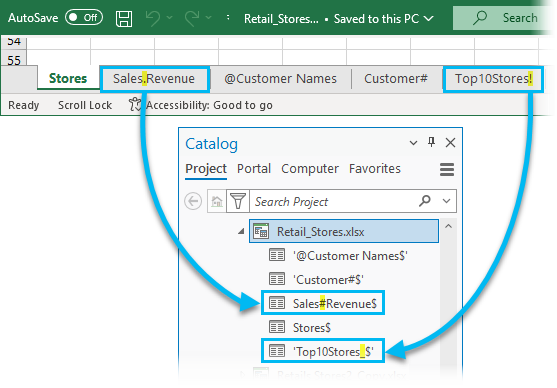Click the table icon beside Stores$
Image resolution: width=557 pixels, height=388 pixels.
click(x=277, y=327)
